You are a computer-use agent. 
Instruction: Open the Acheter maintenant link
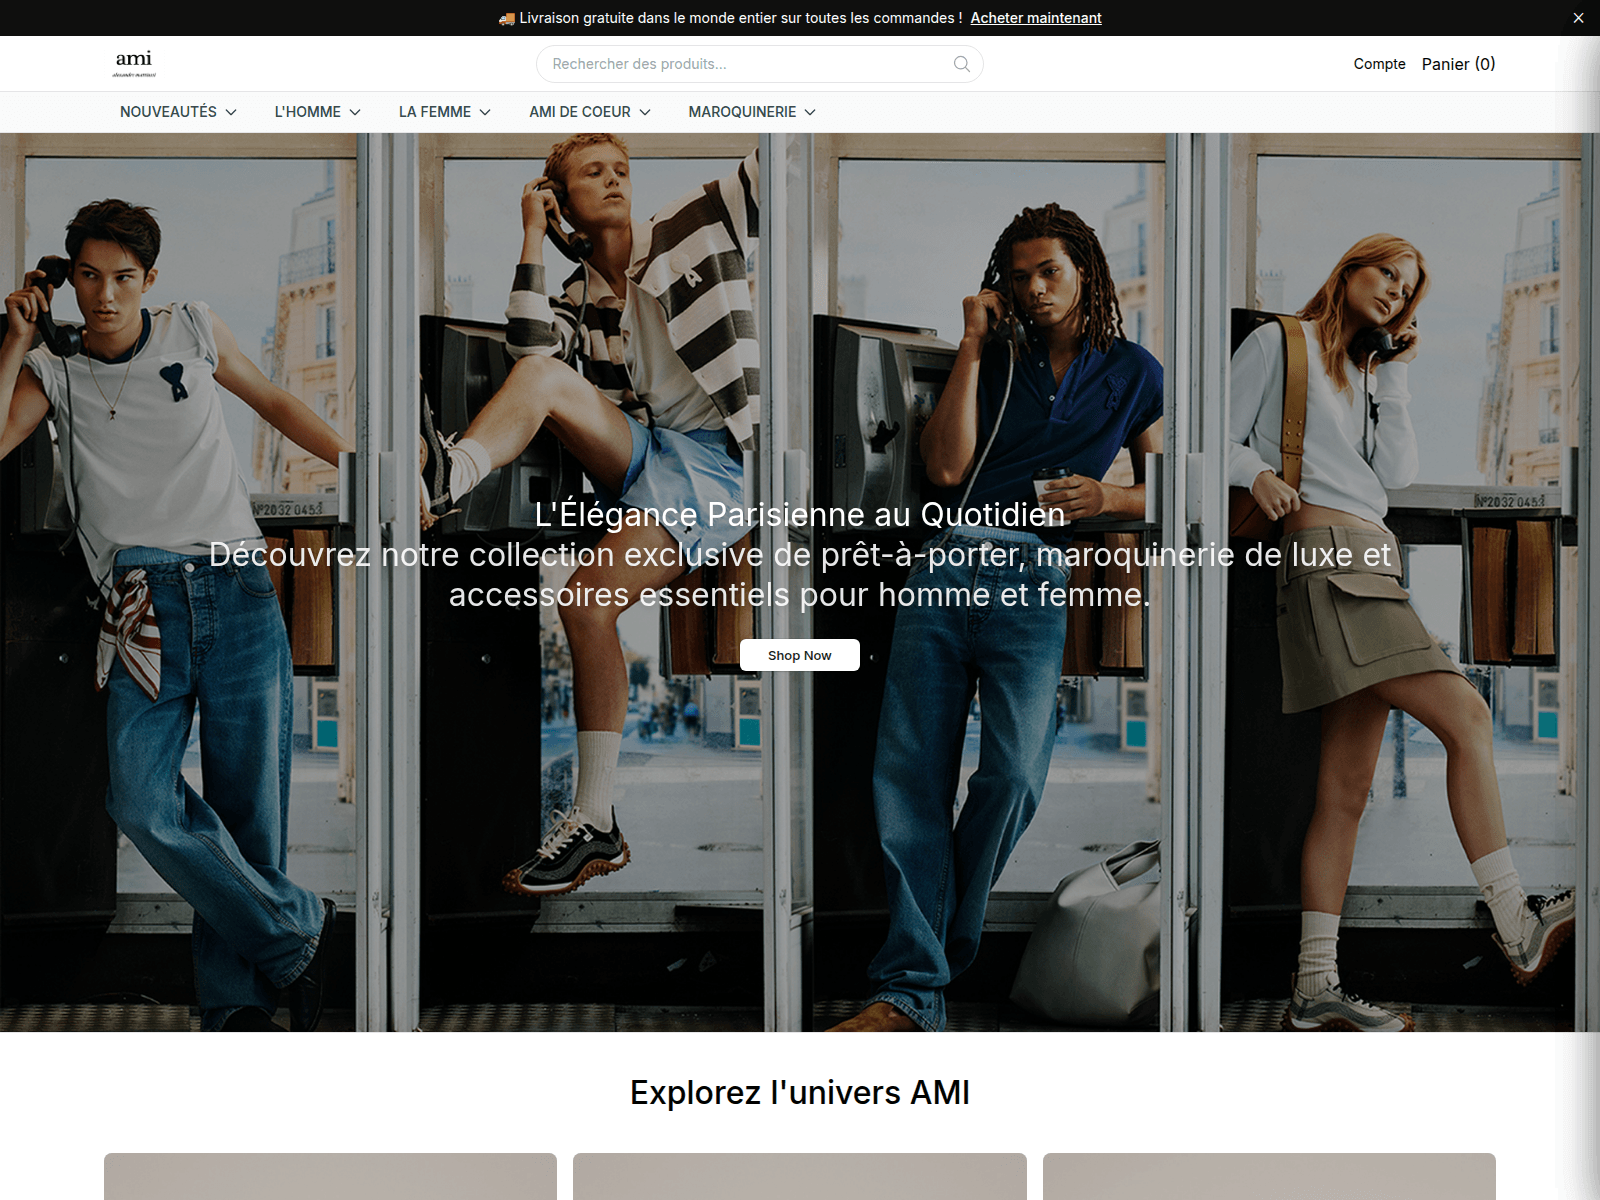click(x=1036, y=18)
